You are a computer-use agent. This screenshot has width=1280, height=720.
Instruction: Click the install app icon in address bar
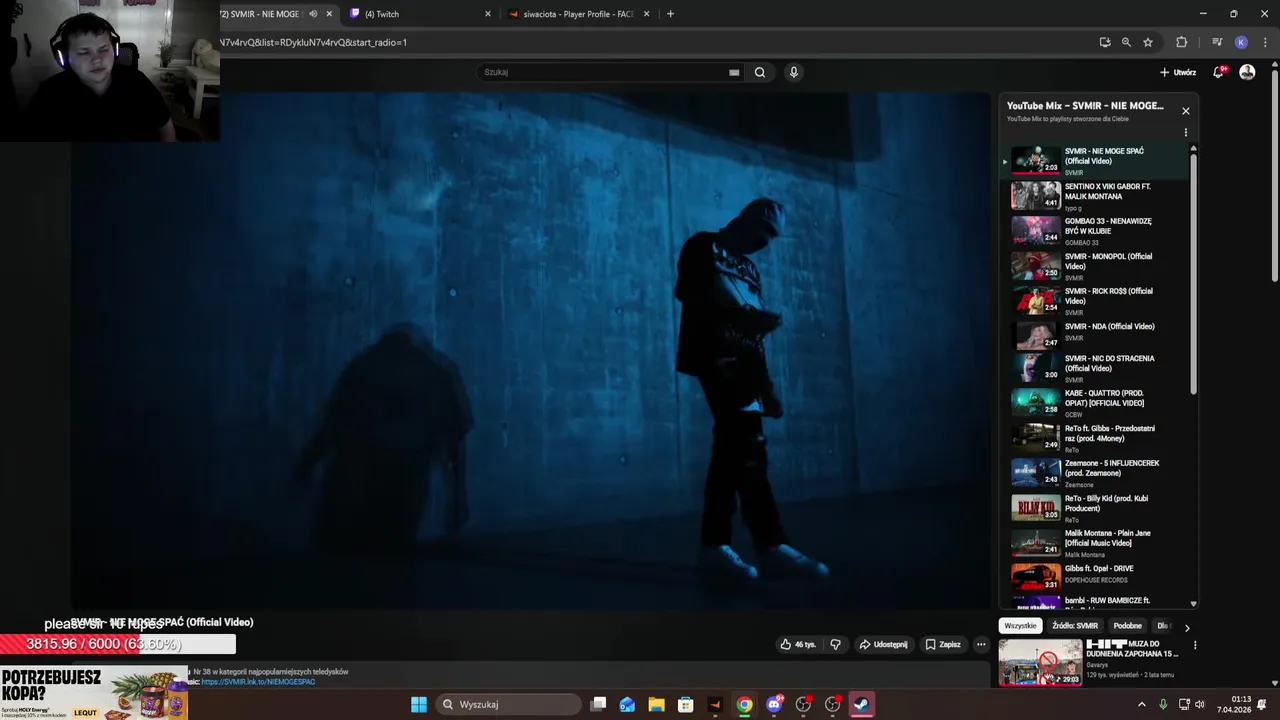(x=1105, y=42)
